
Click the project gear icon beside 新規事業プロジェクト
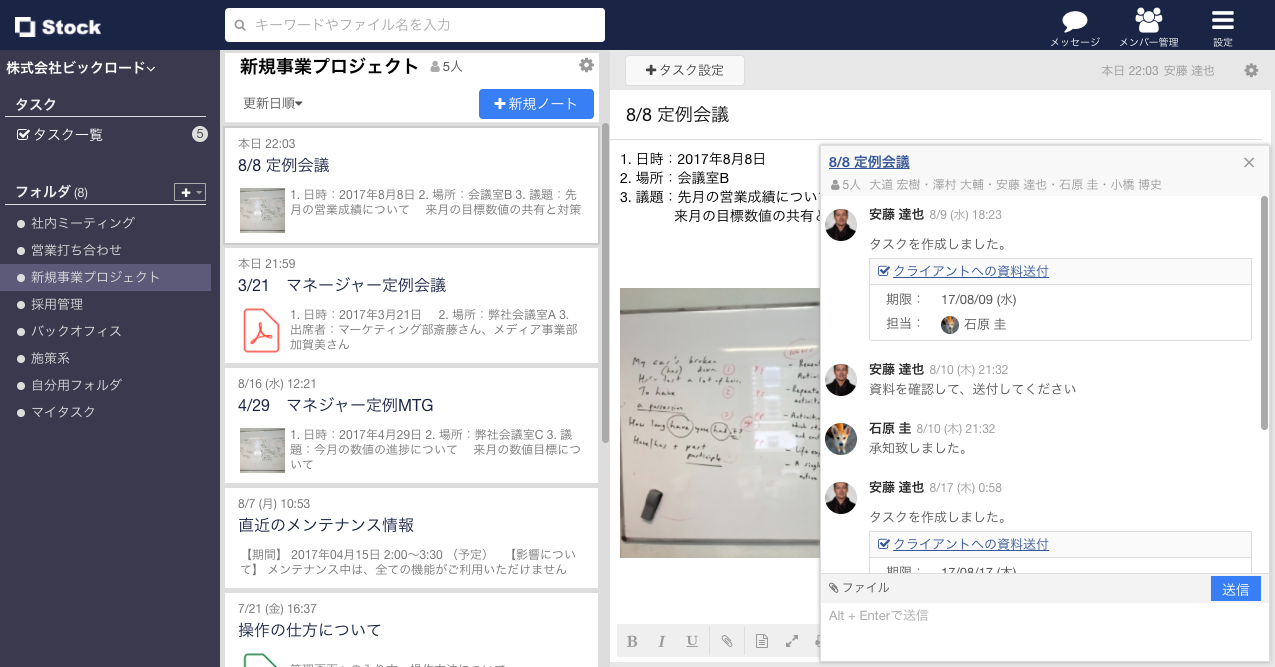tap(586, 65)
